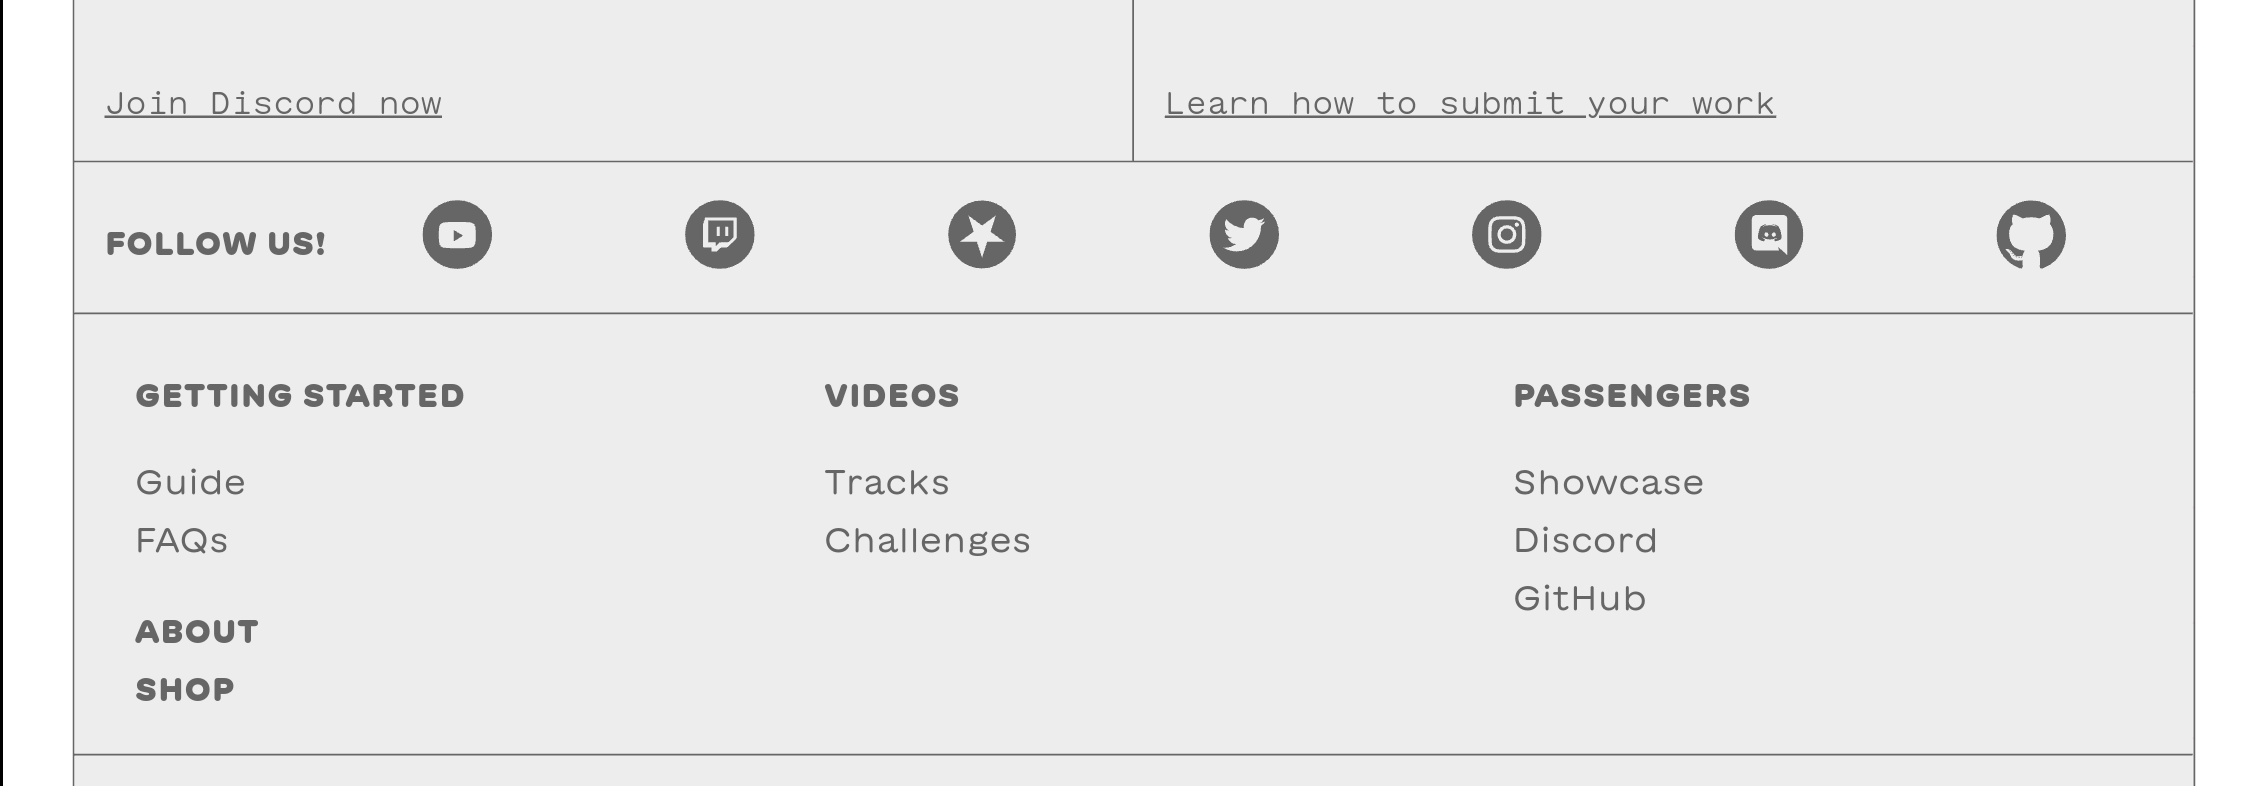Open Discord via its logo icon
This screenshot has width=2262, height=786.
[x=1769, y=234]
